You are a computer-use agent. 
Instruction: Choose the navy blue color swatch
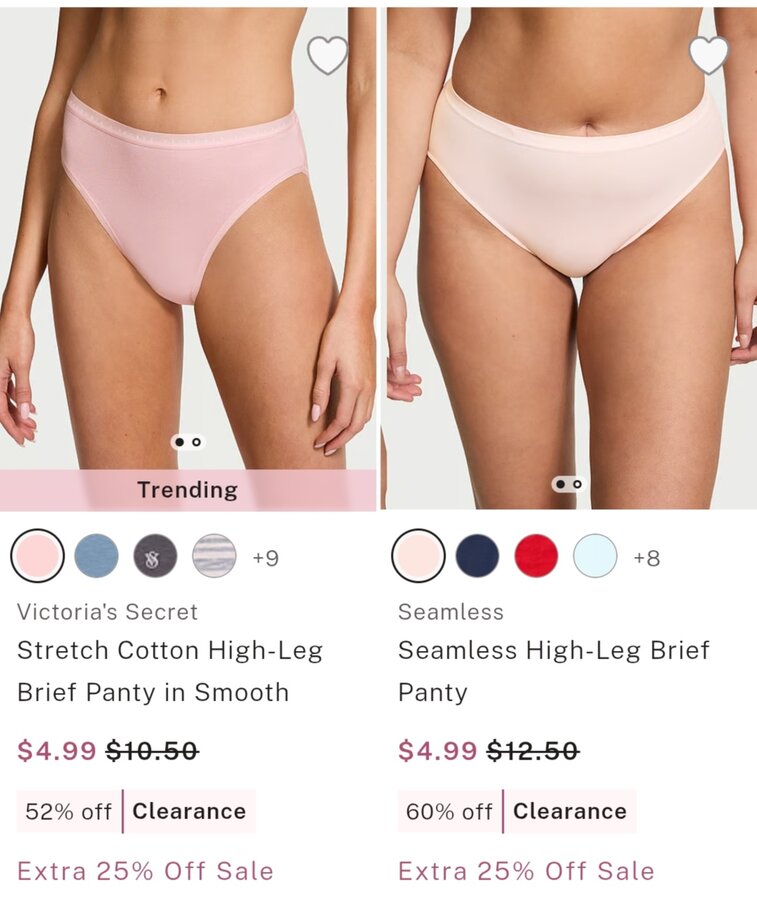click(478, 556)
